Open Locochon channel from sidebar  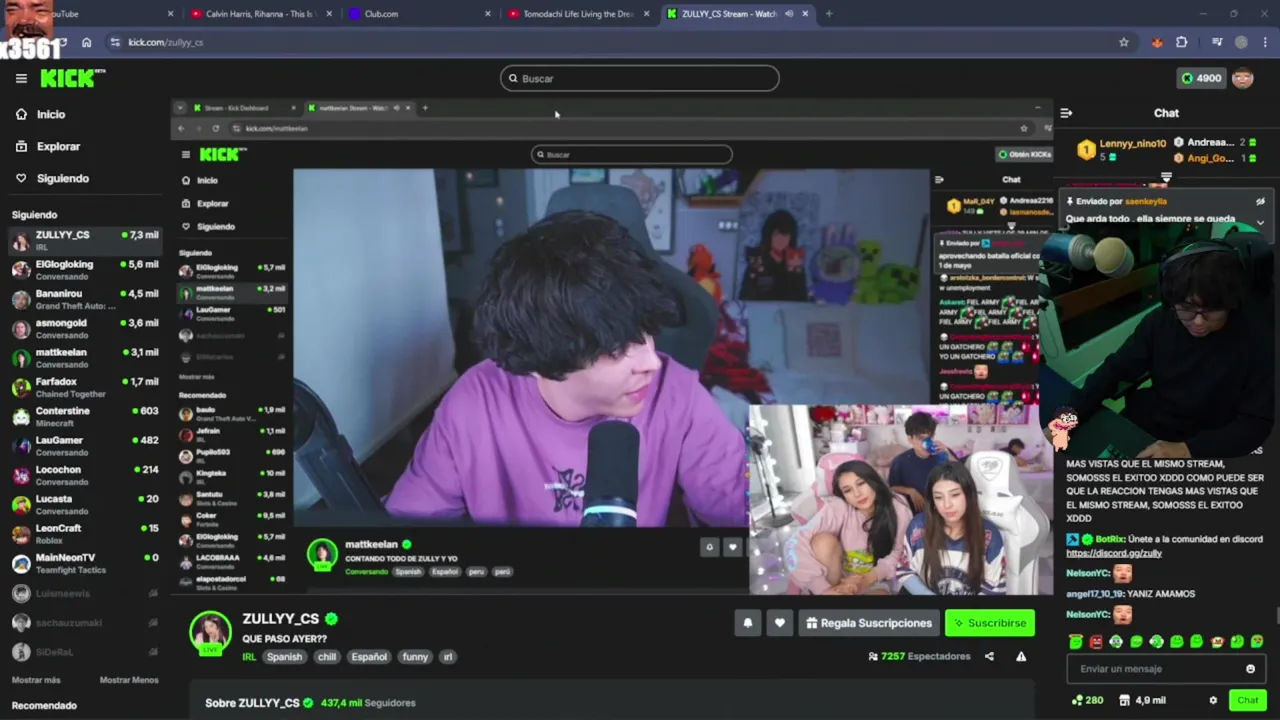pyautogui.click(x=84, y=475)
